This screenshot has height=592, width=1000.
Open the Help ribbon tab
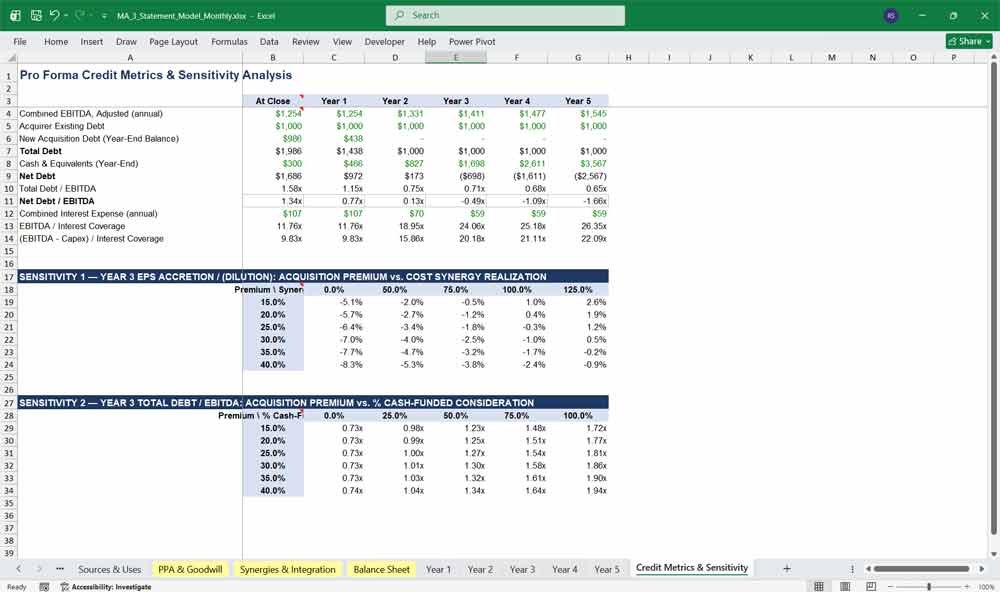point(427,41)
